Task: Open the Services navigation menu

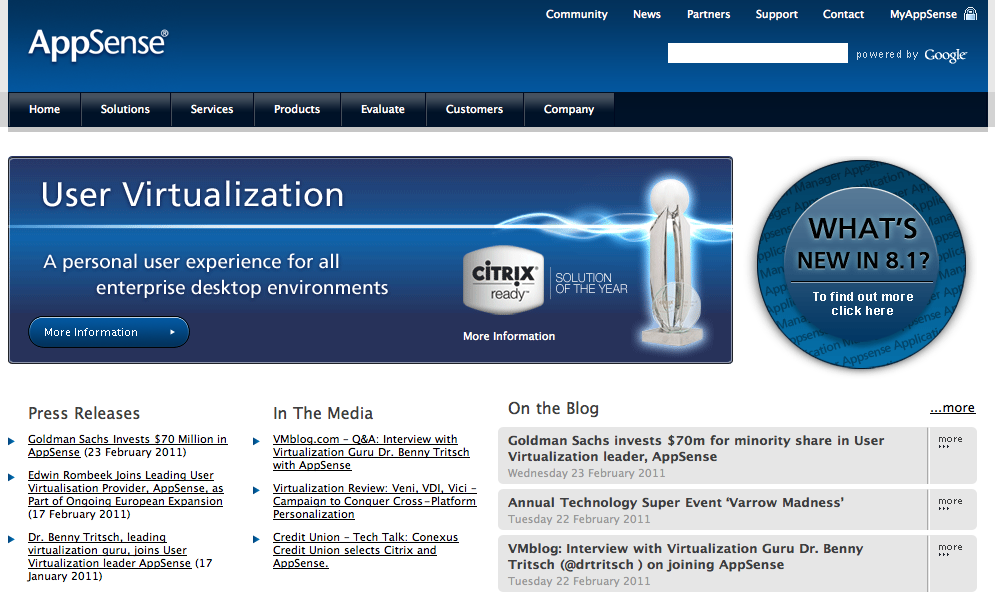Action: pos(212,109)
